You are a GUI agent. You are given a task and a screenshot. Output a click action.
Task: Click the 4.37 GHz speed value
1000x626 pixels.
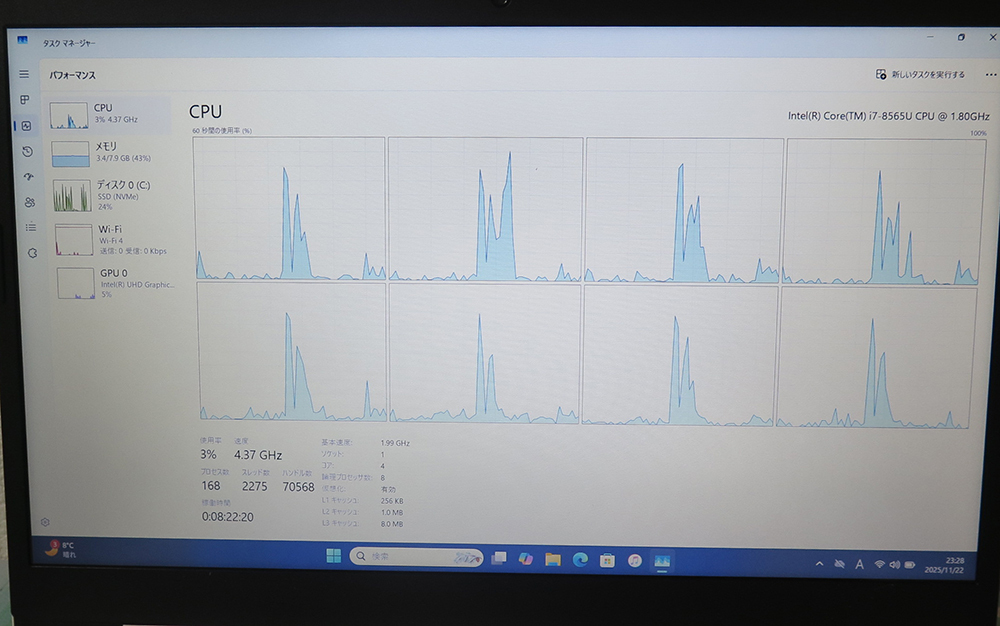(x=258, y=455)
